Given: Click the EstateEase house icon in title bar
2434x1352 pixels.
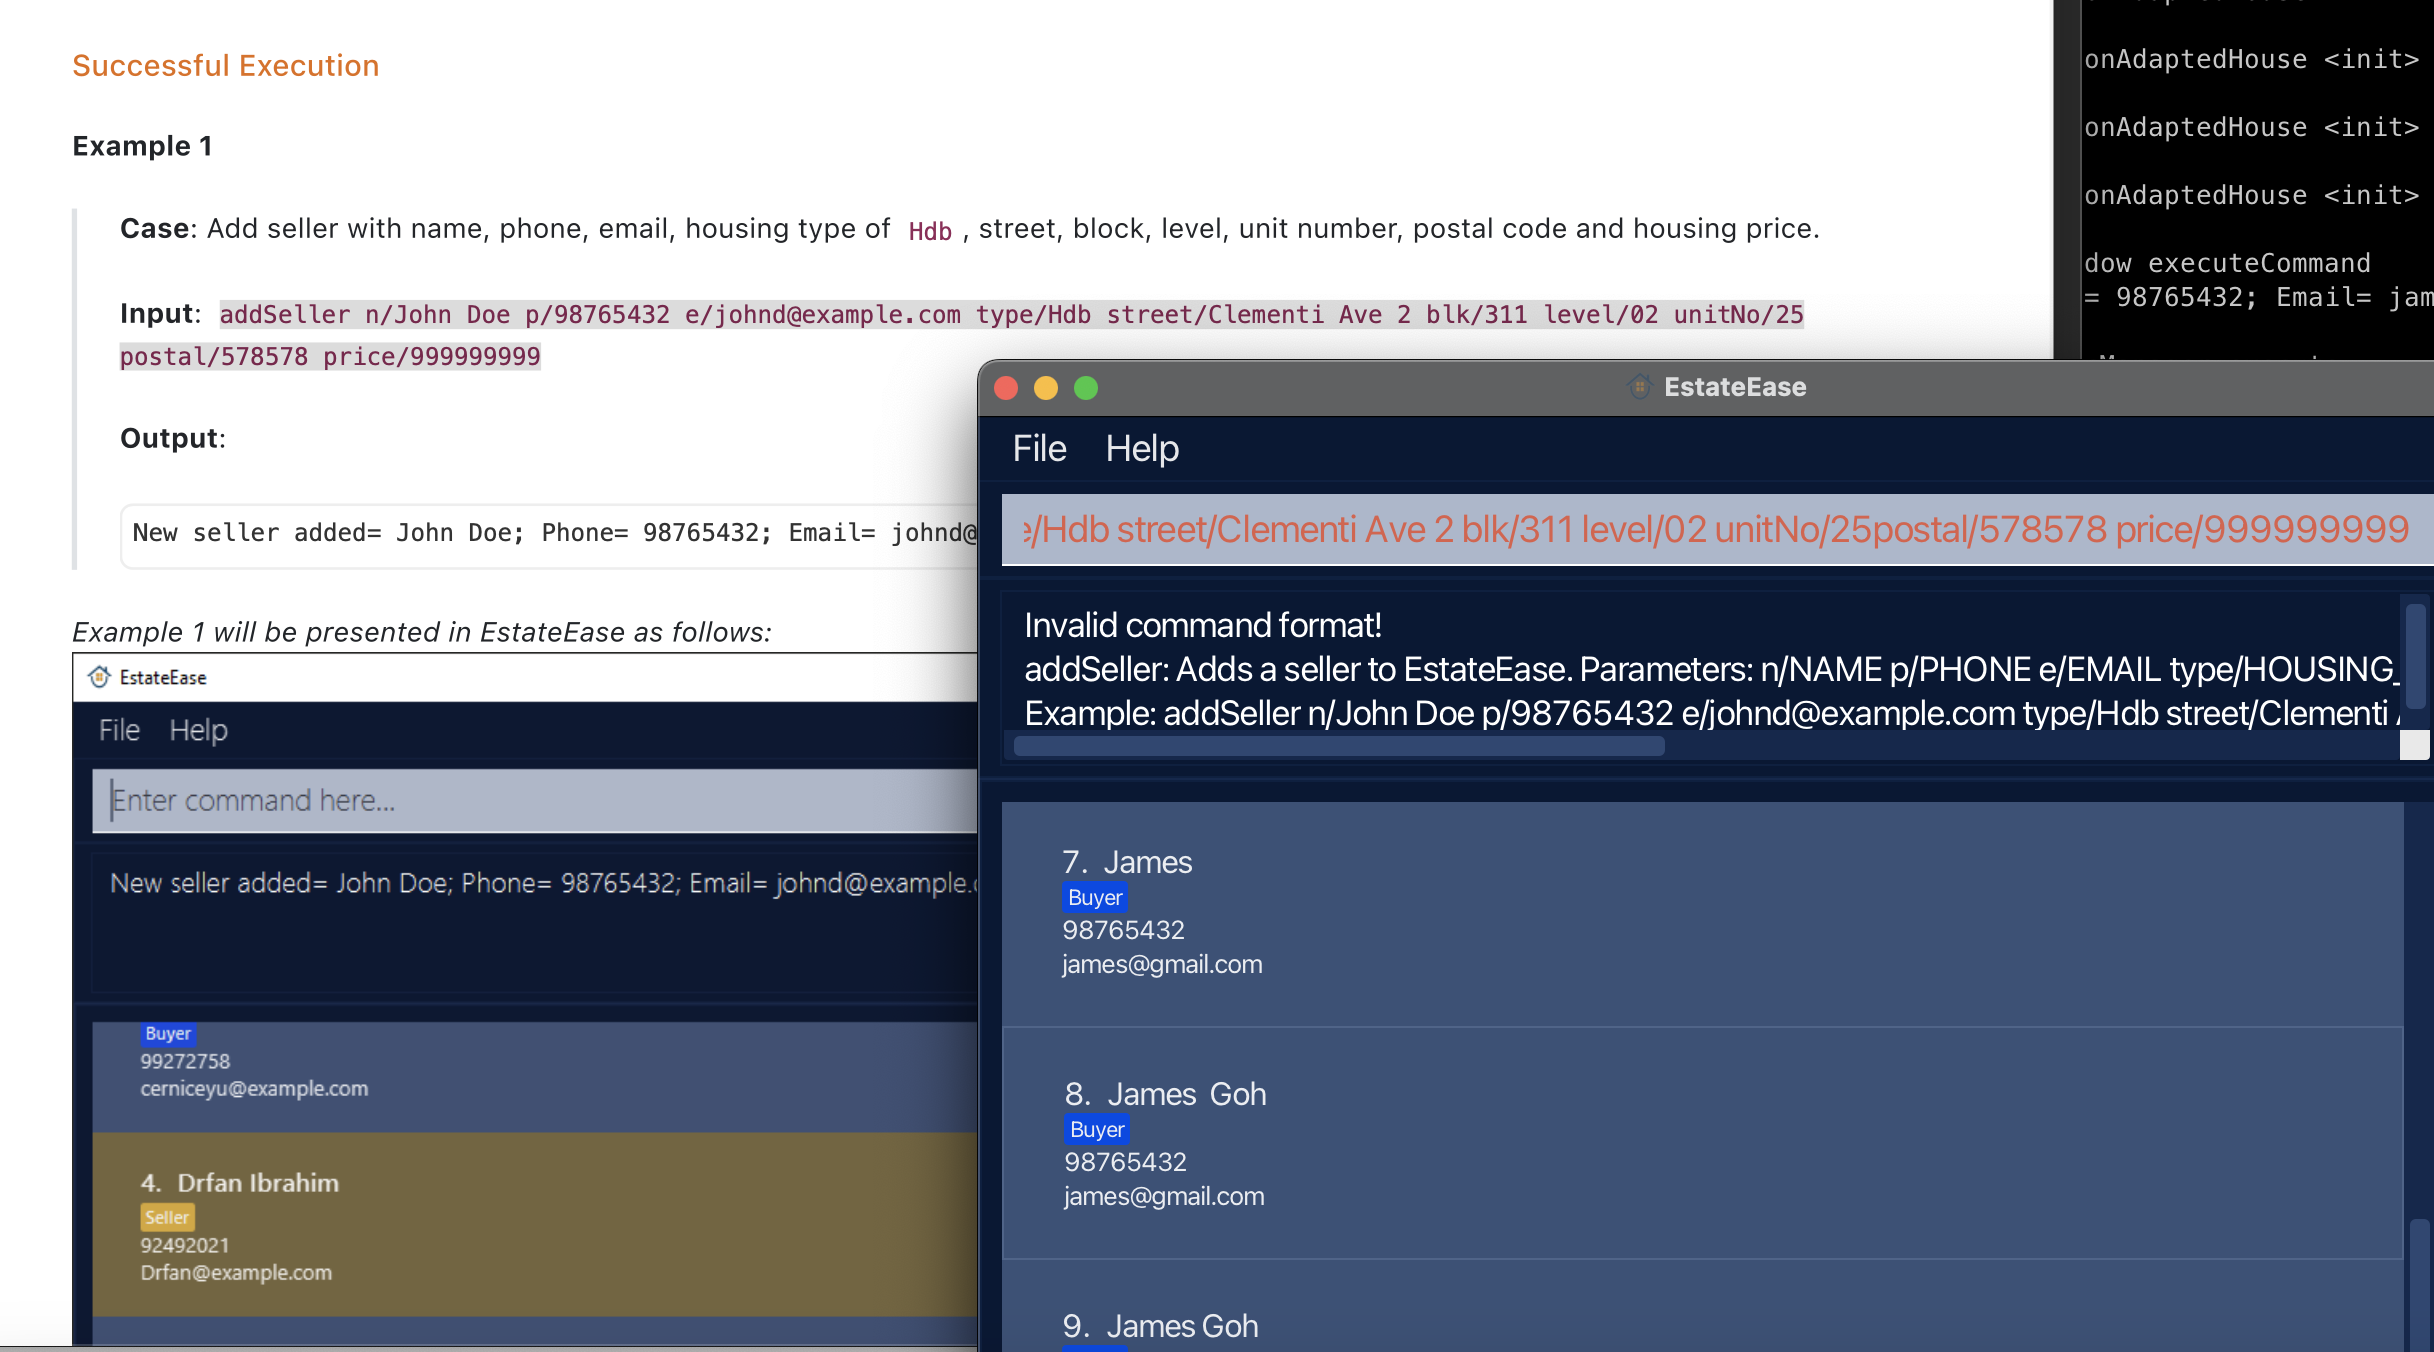Looking at the screenshot, I should click(x=1639, y=387).
